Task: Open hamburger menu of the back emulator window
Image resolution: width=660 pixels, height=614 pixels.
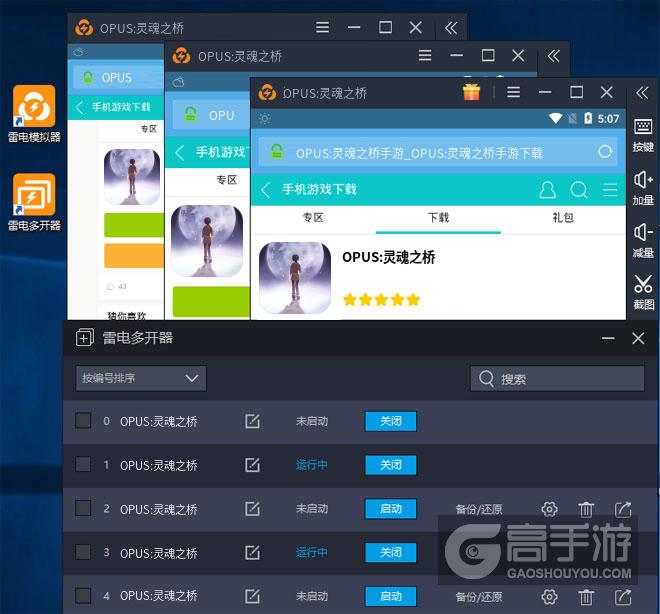Action: pos(322,27)
